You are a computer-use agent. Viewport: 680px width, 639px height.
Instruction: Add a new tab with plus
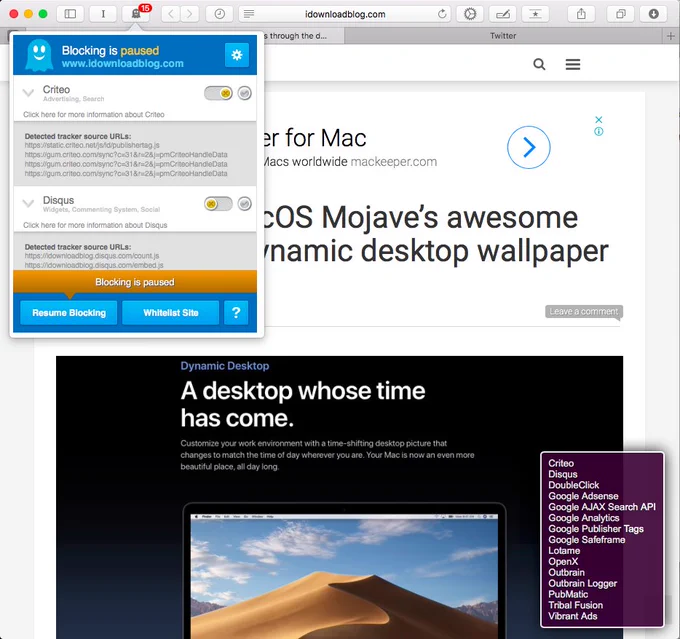tap(670, 36)
